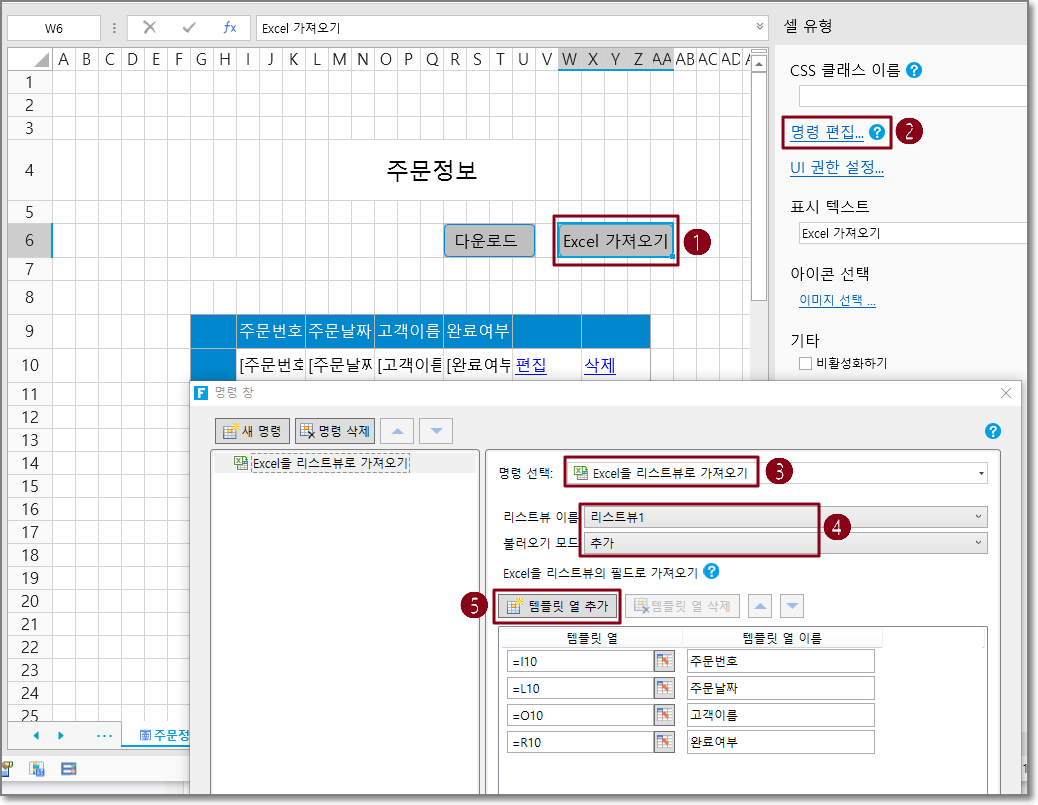Click the formula bar confirm checkmark icon
Viewport: 1038px width, 805px height.
(x=189, y=28)
